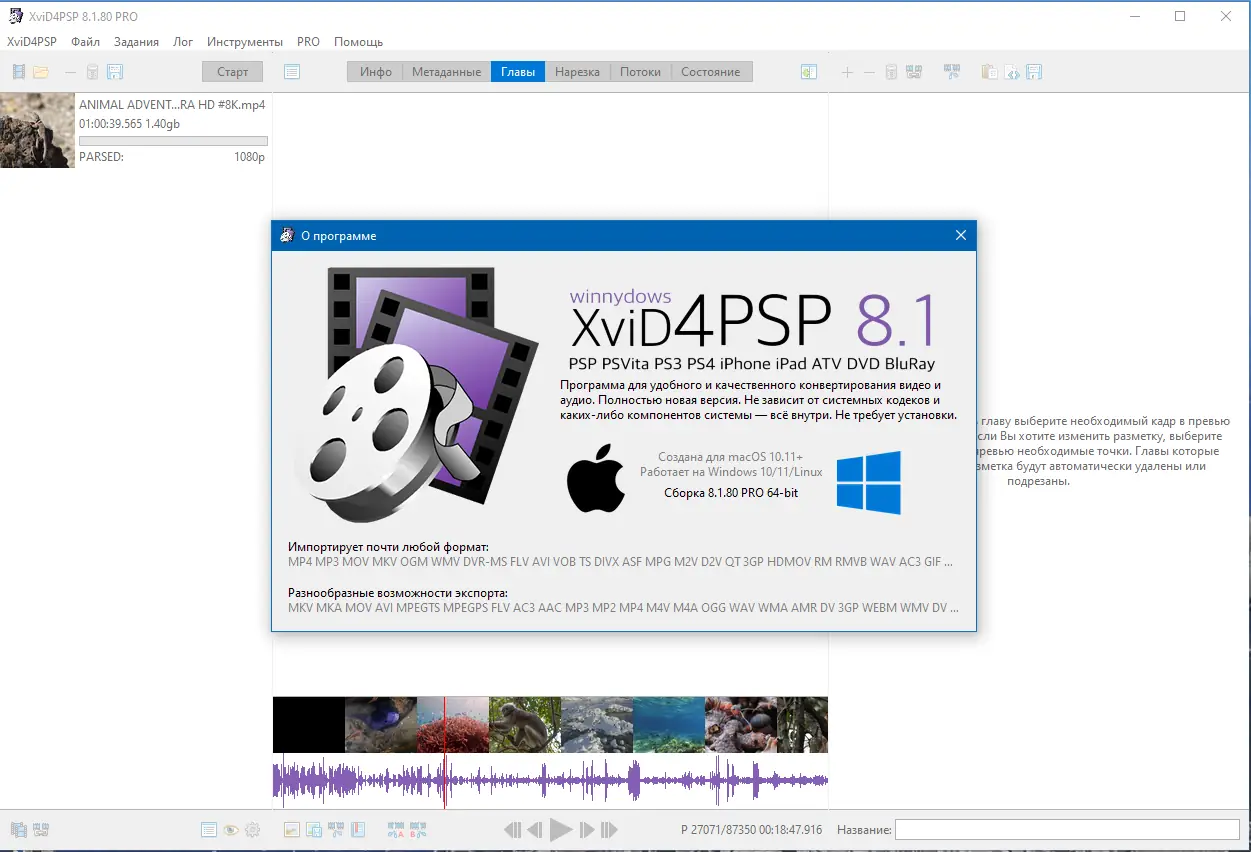
Task: Click the filmstrip cut scissors icon, right toolbar
Action: pyautogui.click(x=952, y=72)
